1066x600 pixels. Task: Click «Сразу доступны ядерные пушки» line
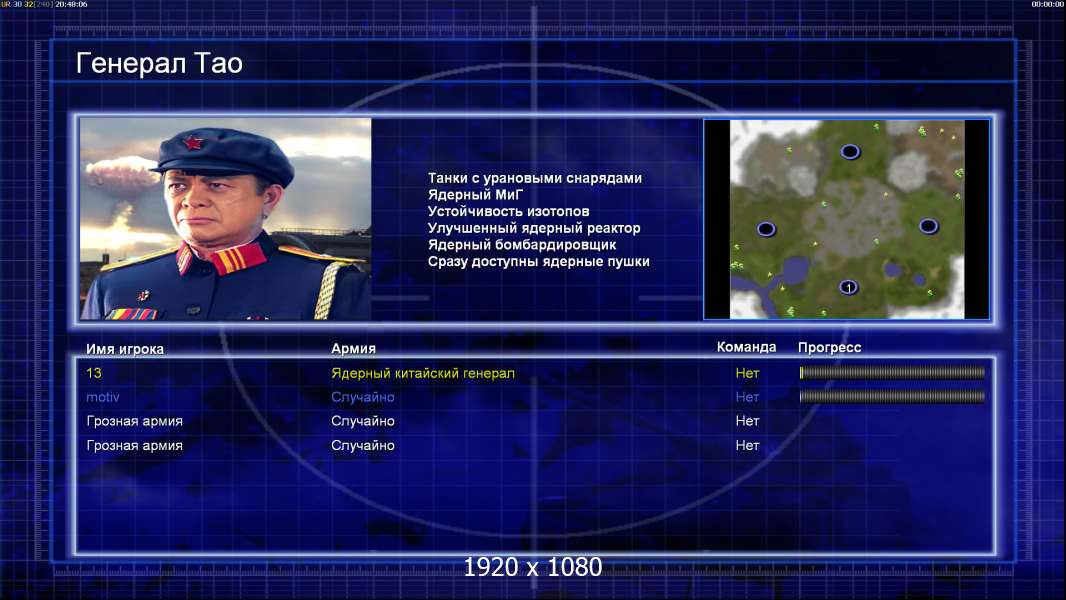[x=538, y=262]
